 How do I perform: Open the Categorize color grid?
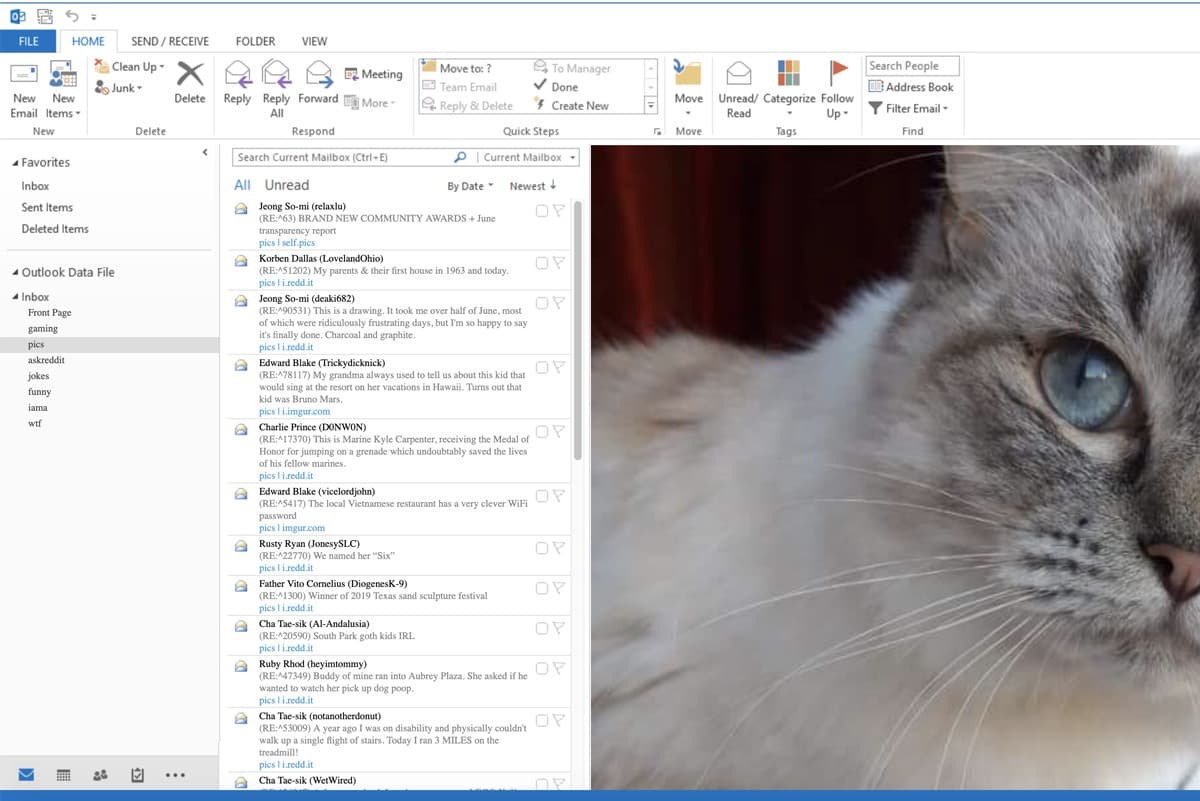pos(789,73)
